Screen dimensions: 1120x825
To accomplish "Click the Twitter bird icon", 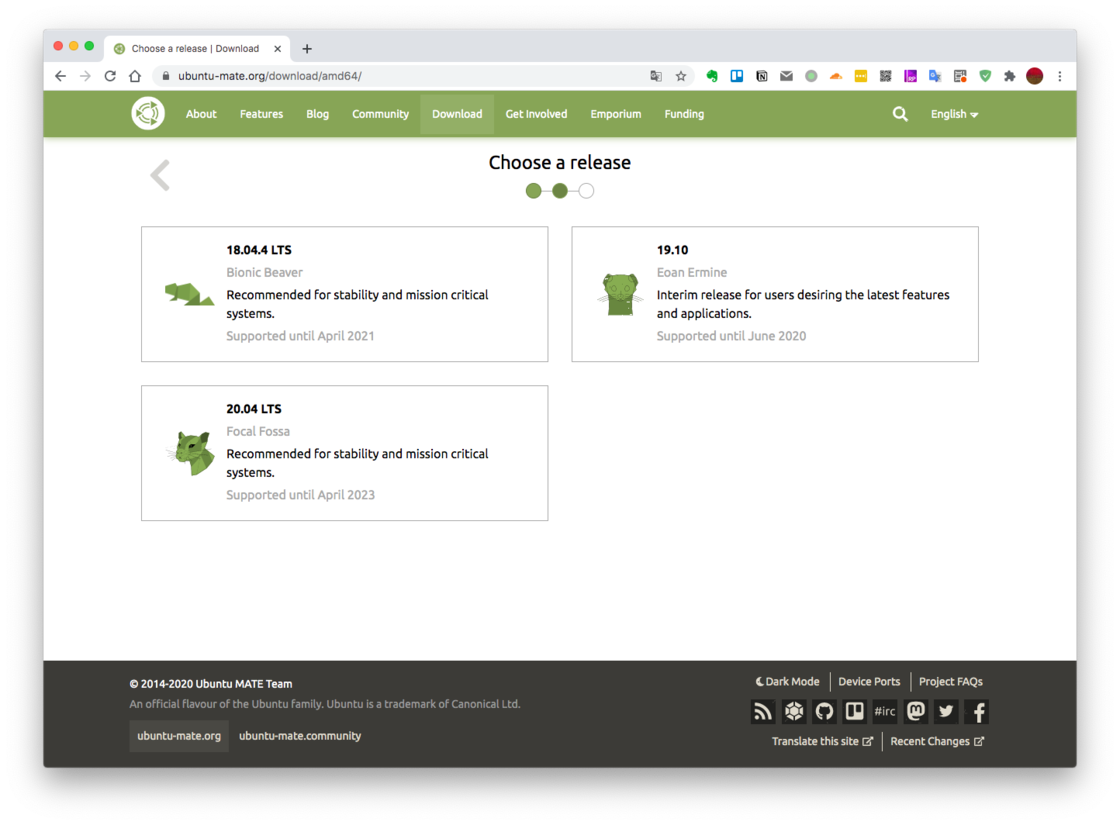I will pyautogui.click(x=946, y=711).
